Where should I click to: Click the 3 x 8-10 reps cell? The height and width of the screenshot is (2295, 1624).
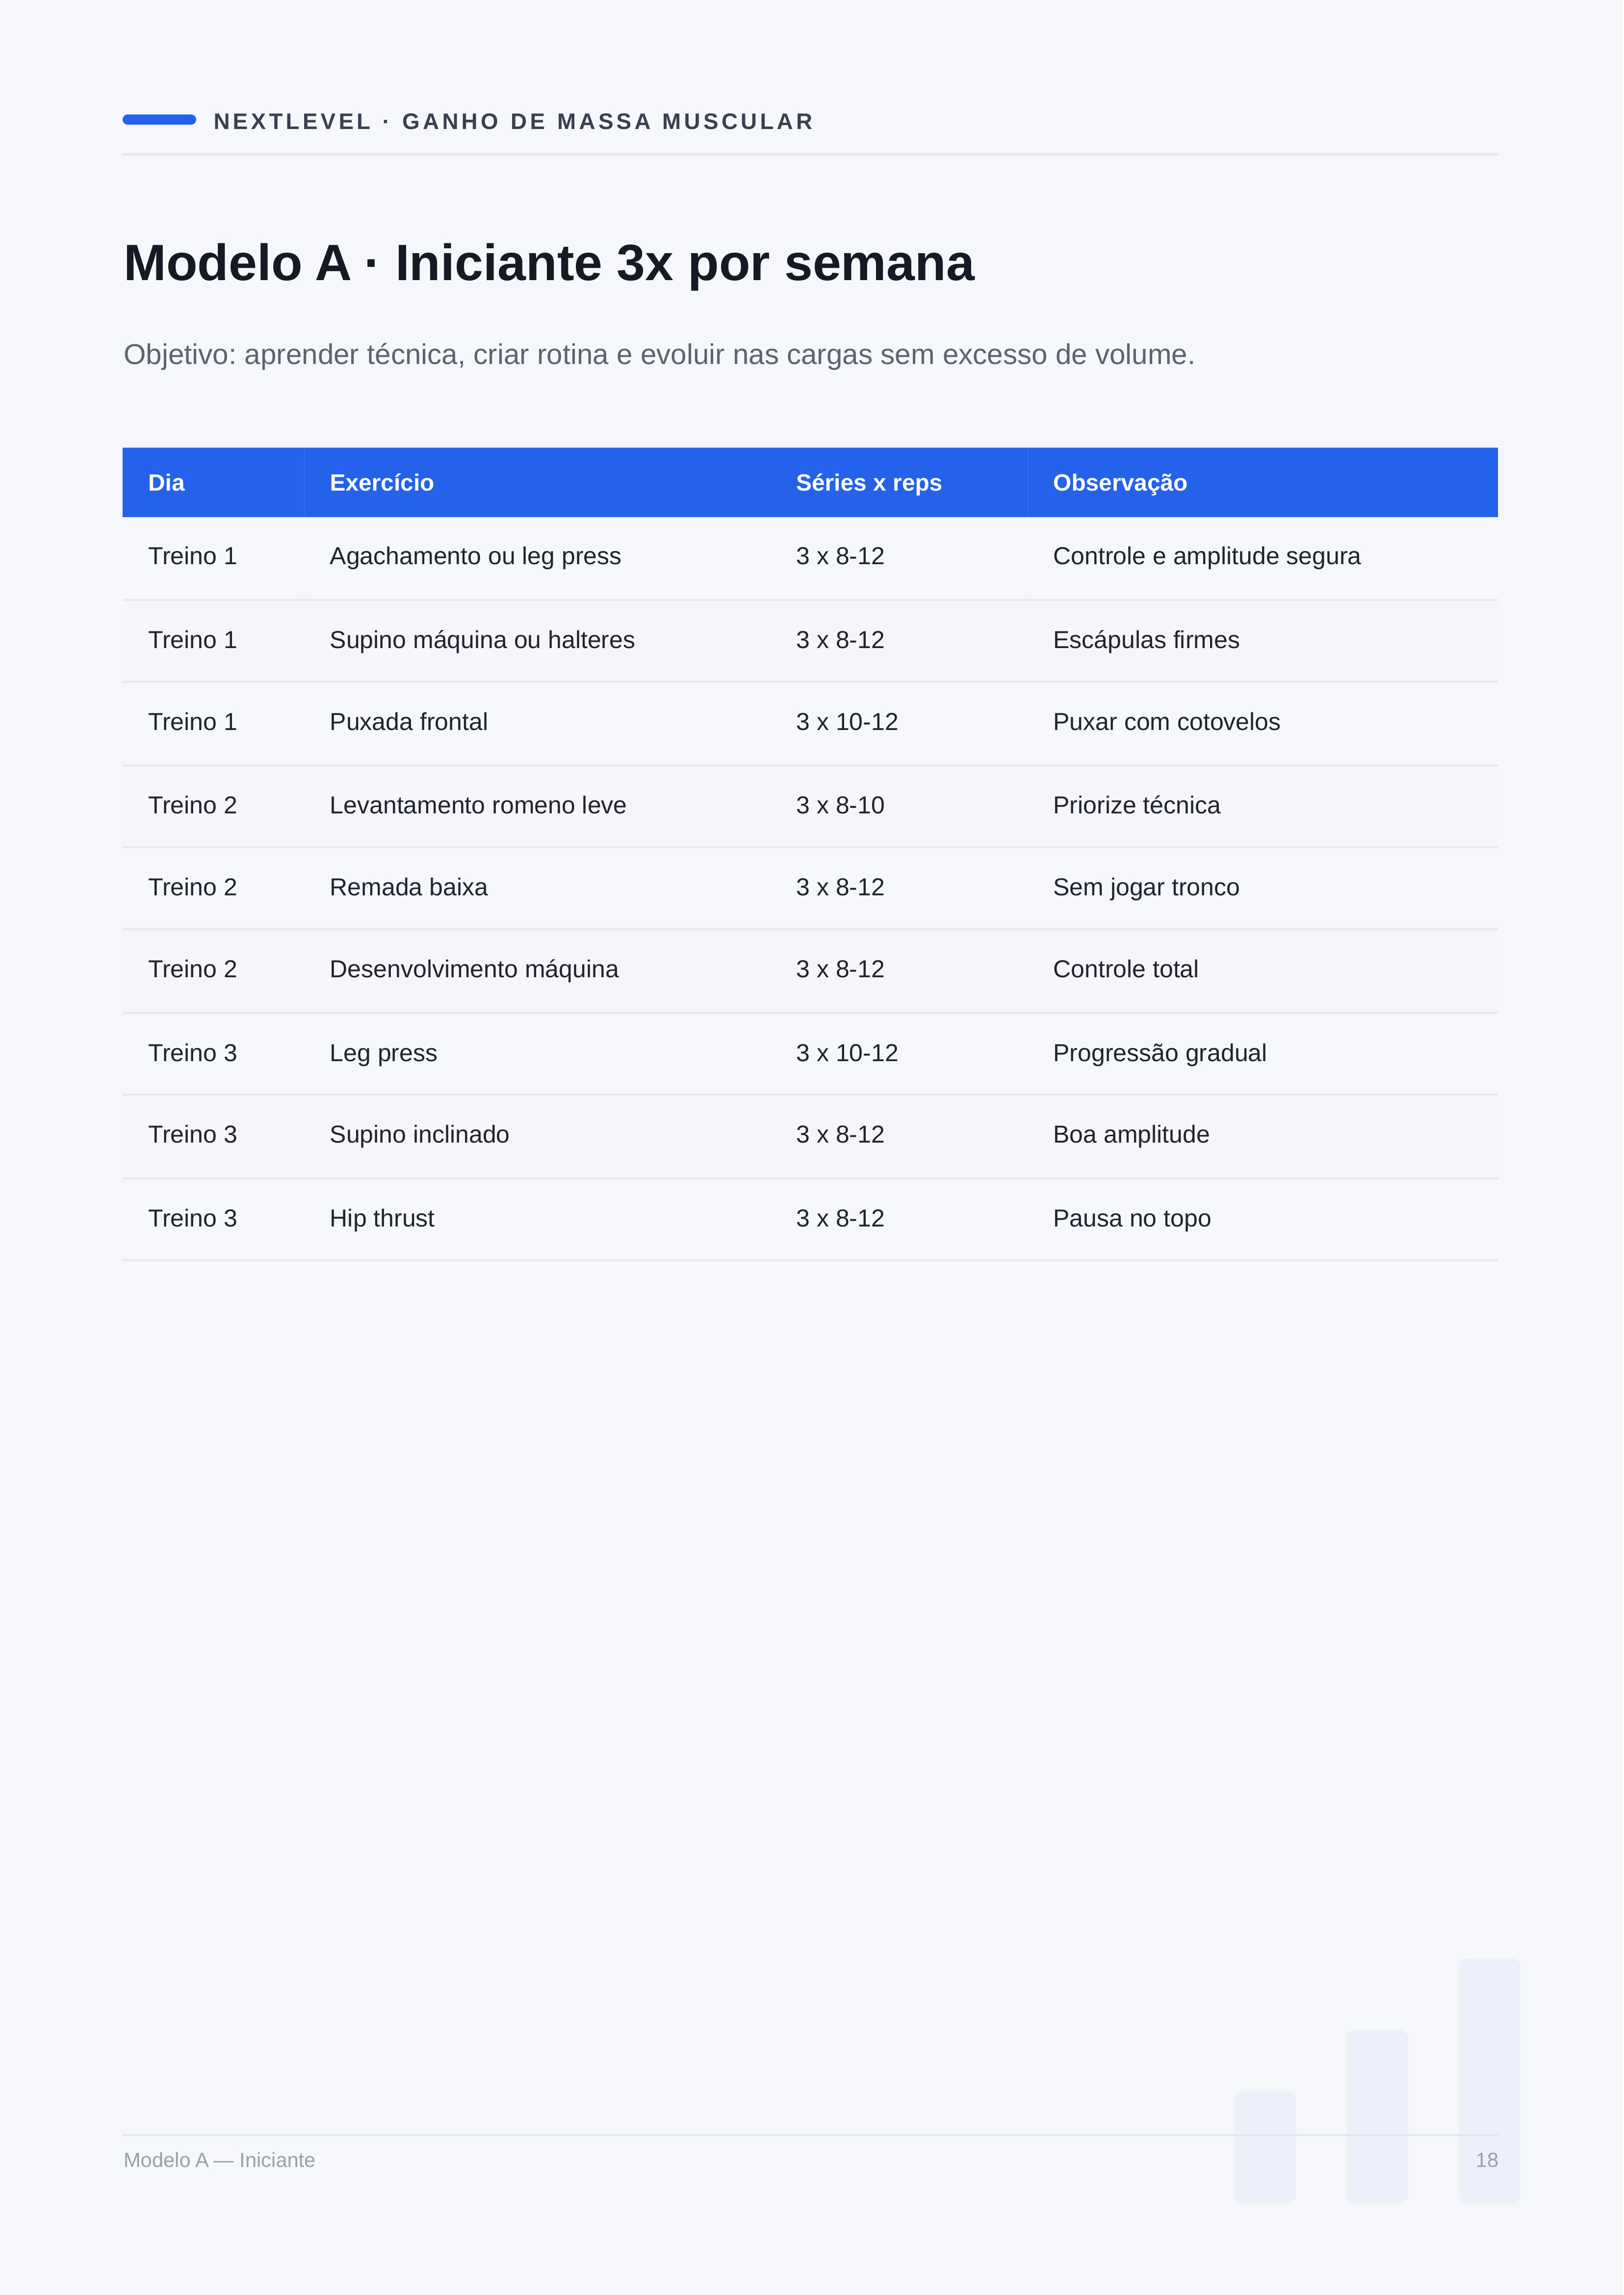[840, 805]
